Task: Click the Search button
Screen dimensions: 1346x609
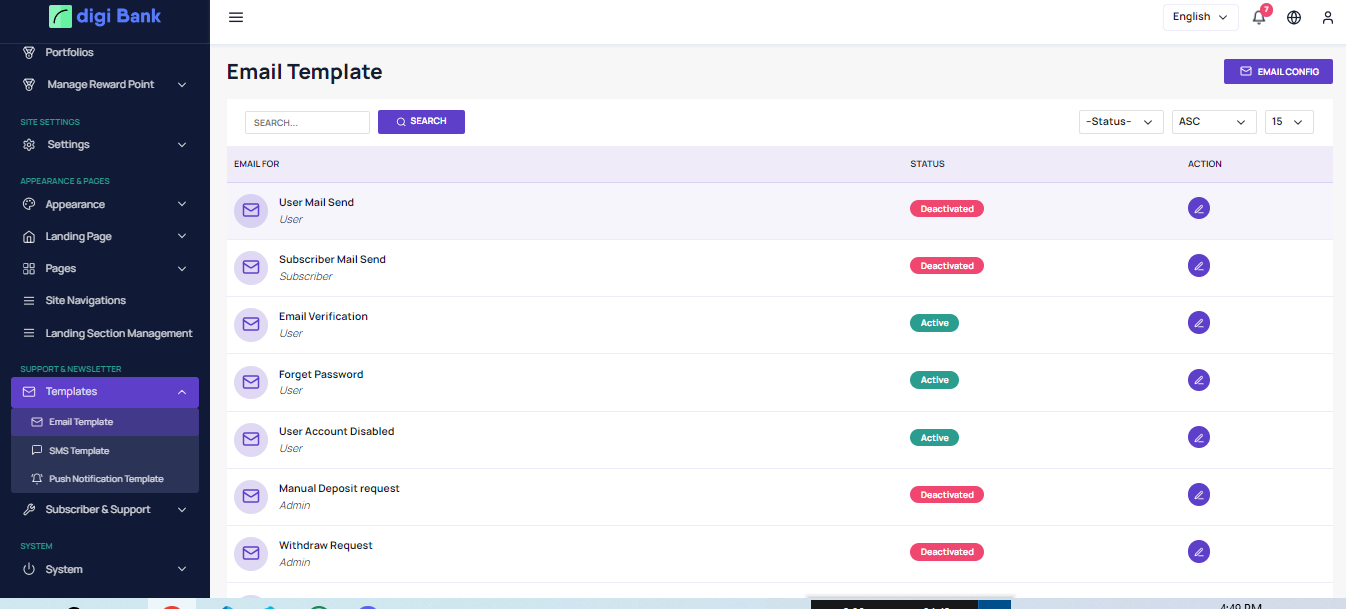Action: [421, 122]
